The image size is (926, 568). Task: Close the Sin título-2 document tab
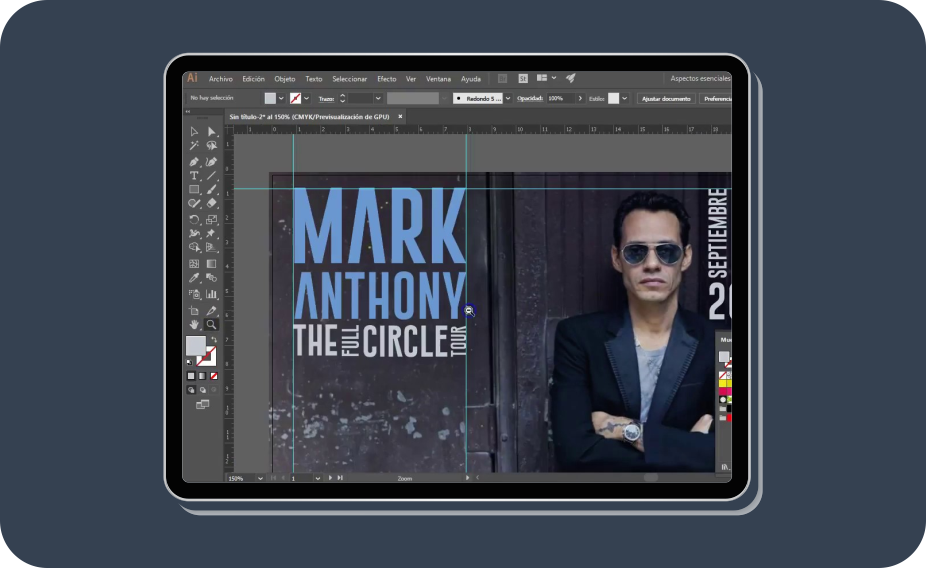pyautogui.click(x=400, y=117)
